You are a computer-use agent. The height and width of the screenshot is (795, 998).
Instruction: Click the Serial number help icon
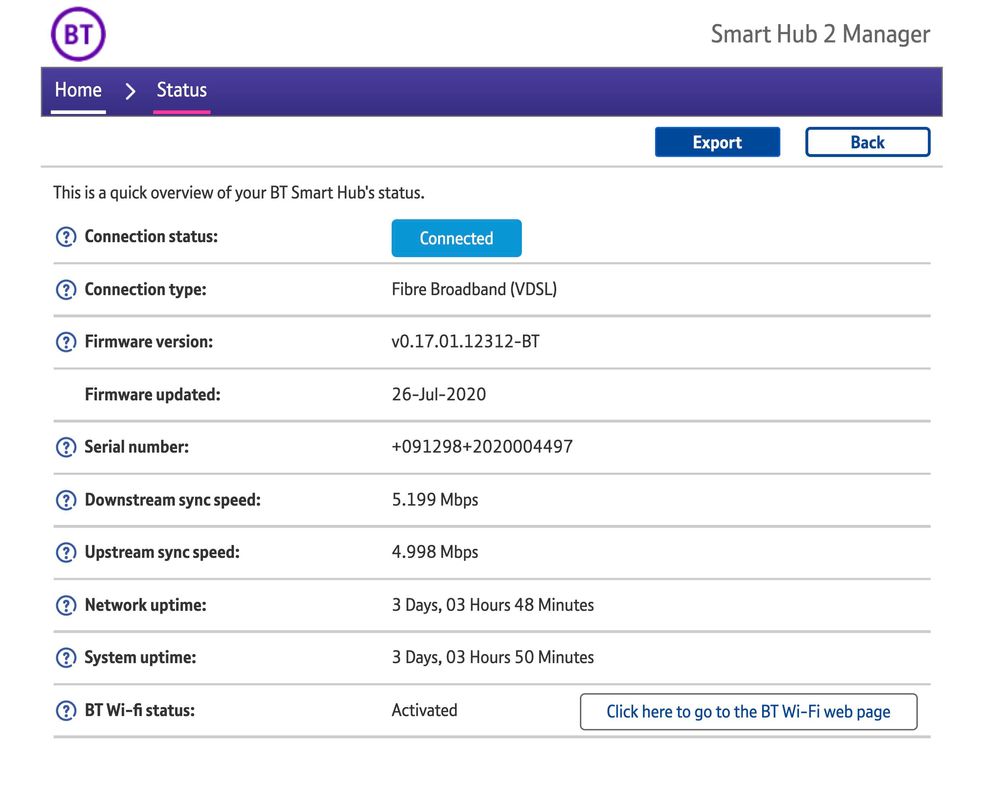[66, 446]
